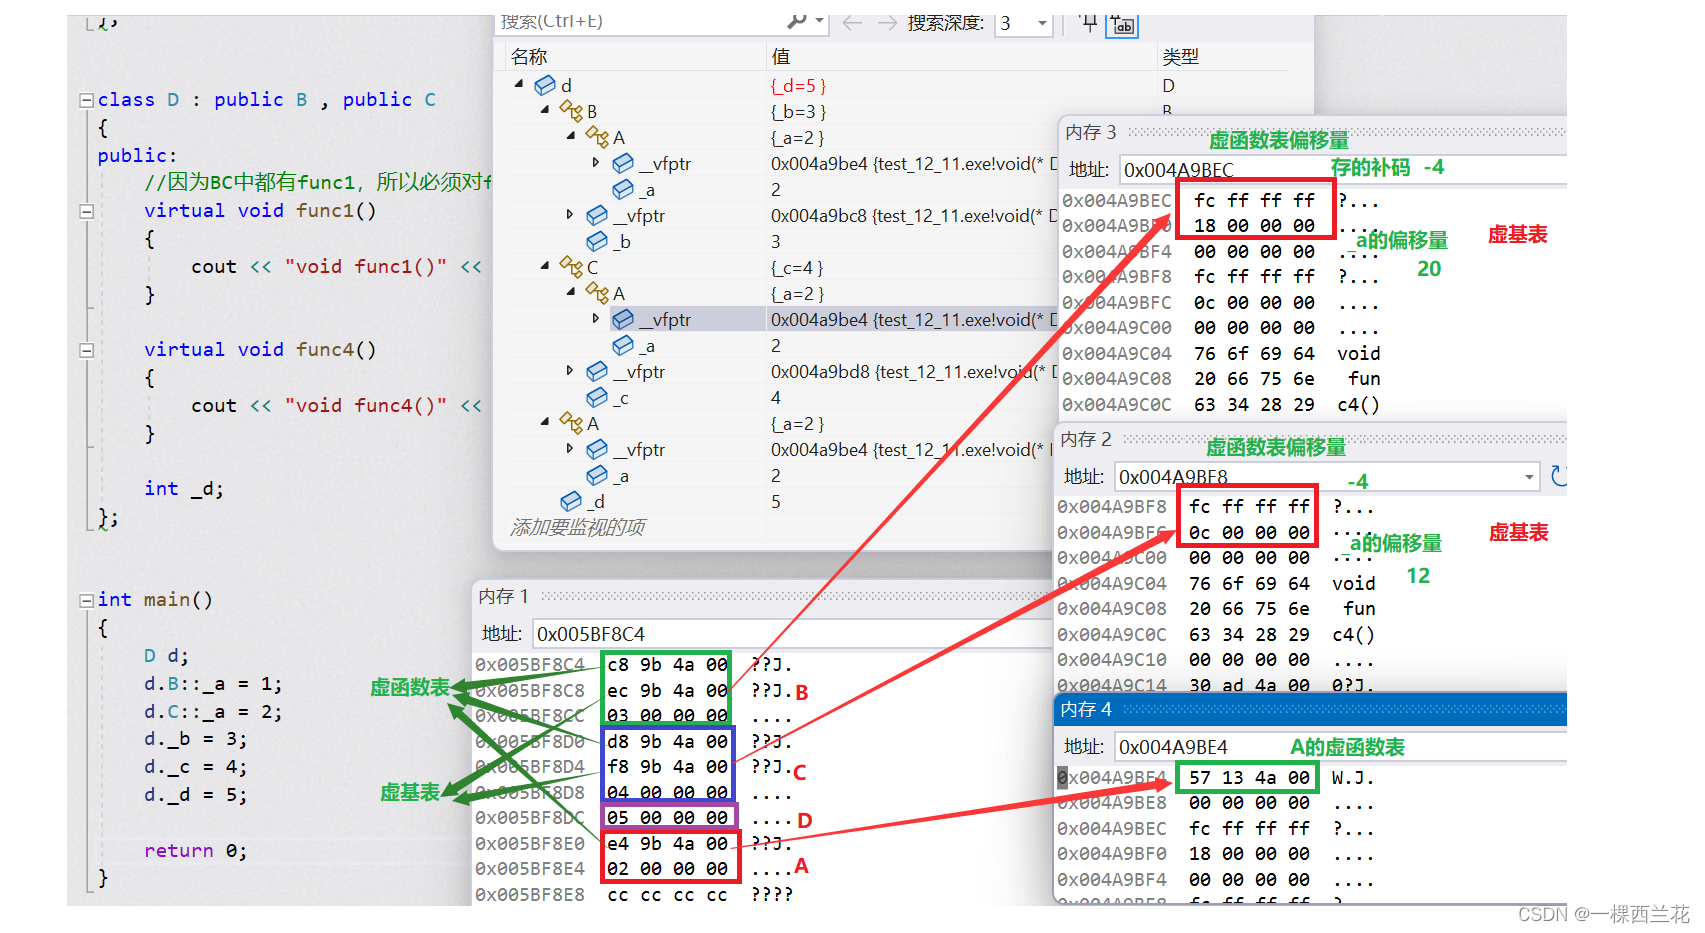This screenshot has width=1705, height=933.
Task: Activate the 内存 4 window title bar
Action: point(1310,709)
